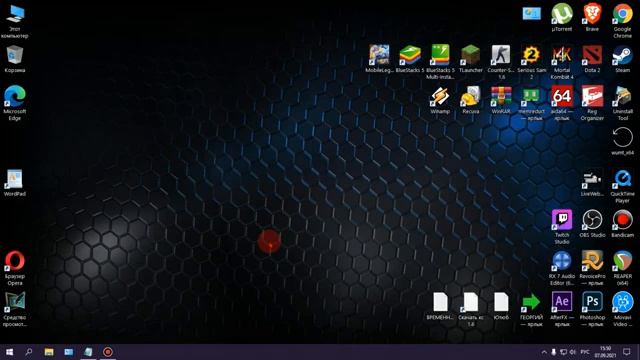The image size is (640, 360).
Task: Select the RevoicePro shortcut icon
Action: coord(592,268)
